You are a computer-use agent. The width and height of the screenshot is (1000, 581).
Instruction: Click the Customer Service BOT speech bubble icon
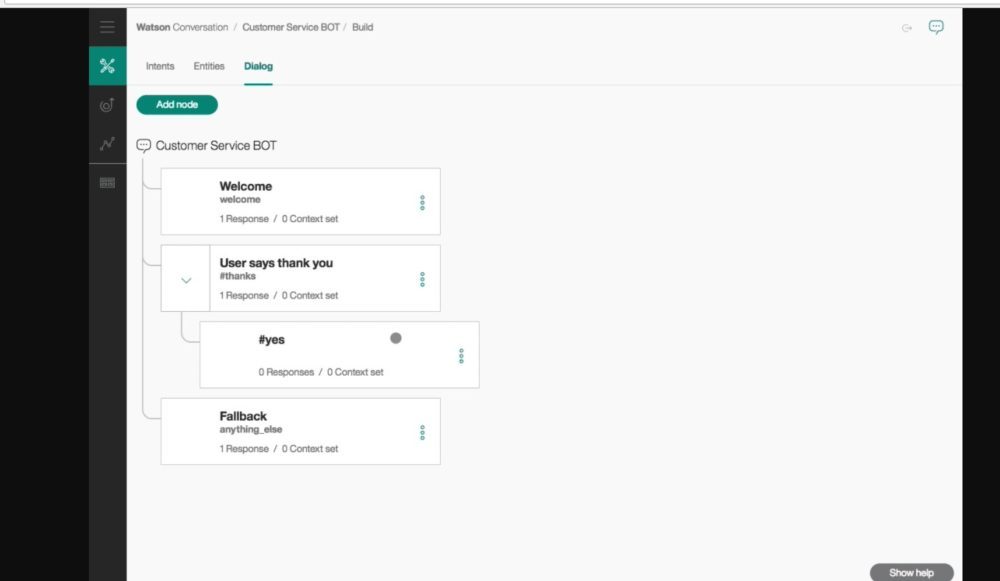tap(143, 146)
